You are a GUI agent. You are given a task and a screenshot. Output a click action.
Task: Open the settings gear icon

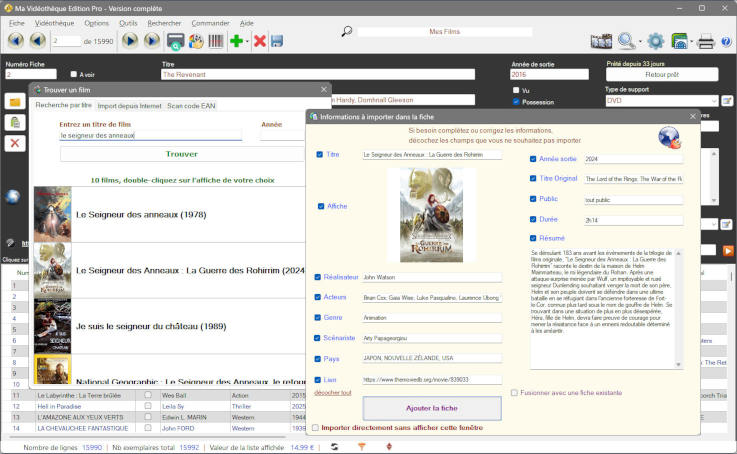pos(655,41)
